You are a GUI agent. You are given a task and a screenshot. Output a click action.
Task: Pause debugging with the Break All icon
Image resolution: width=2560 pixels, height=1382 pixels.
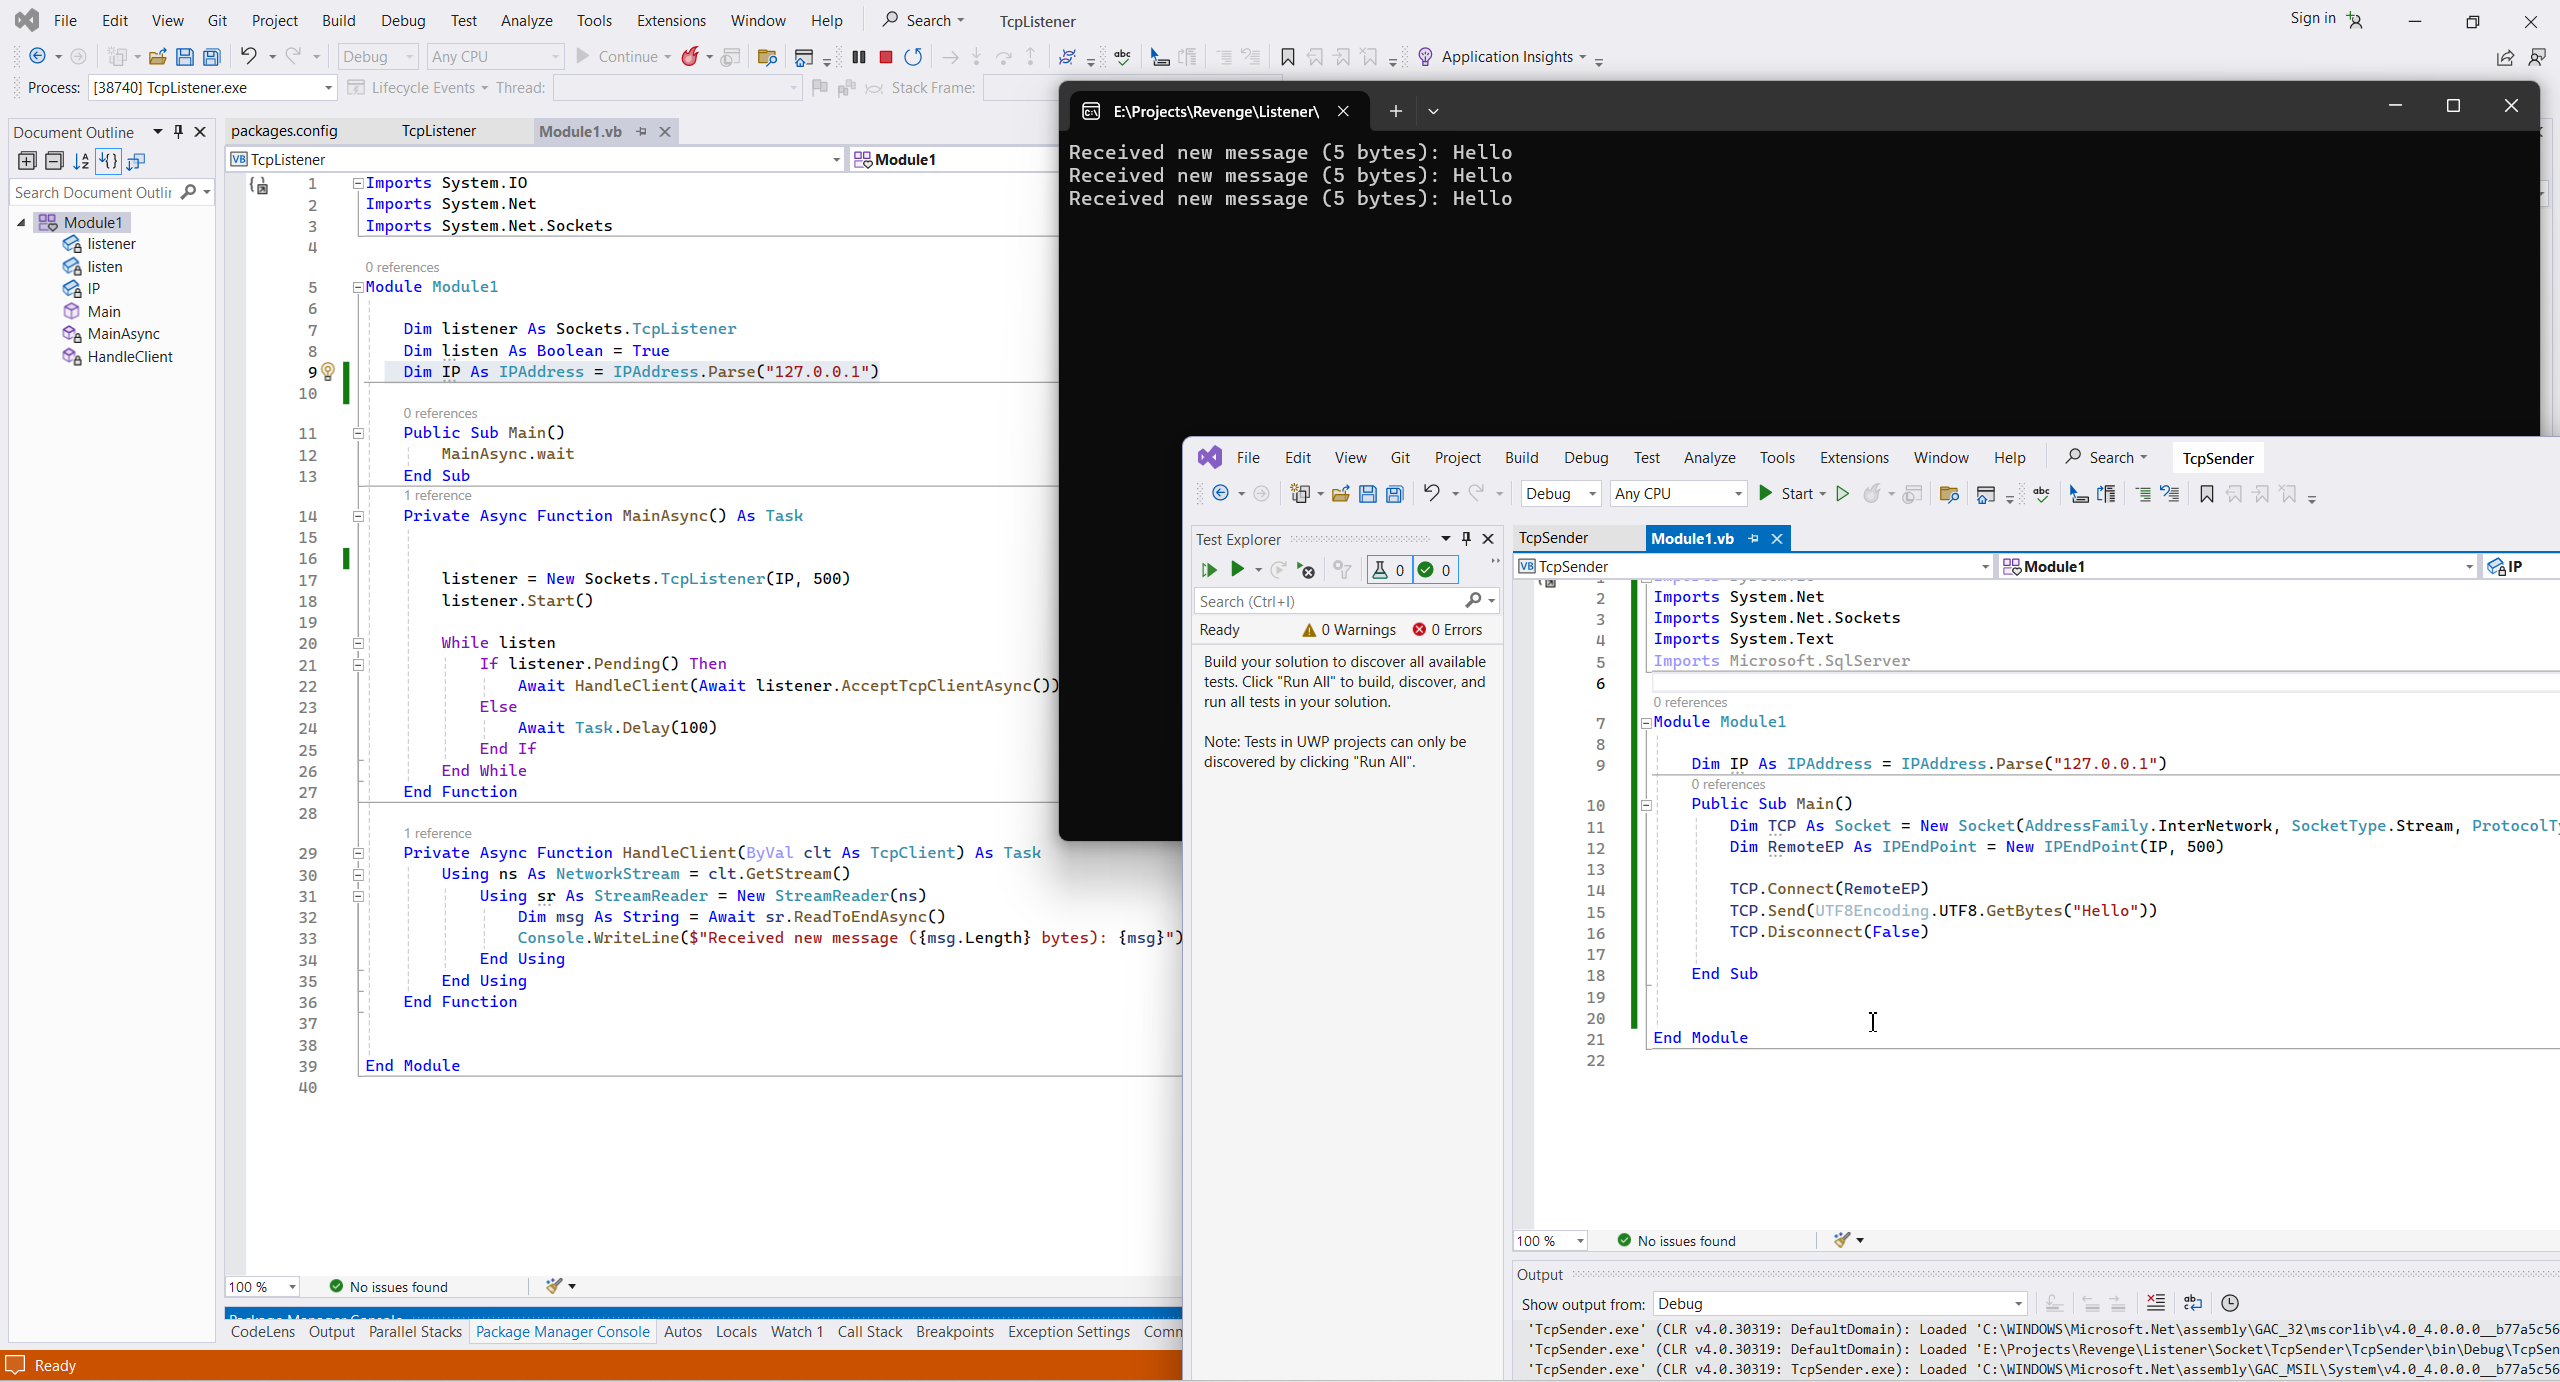coord(858,57)
